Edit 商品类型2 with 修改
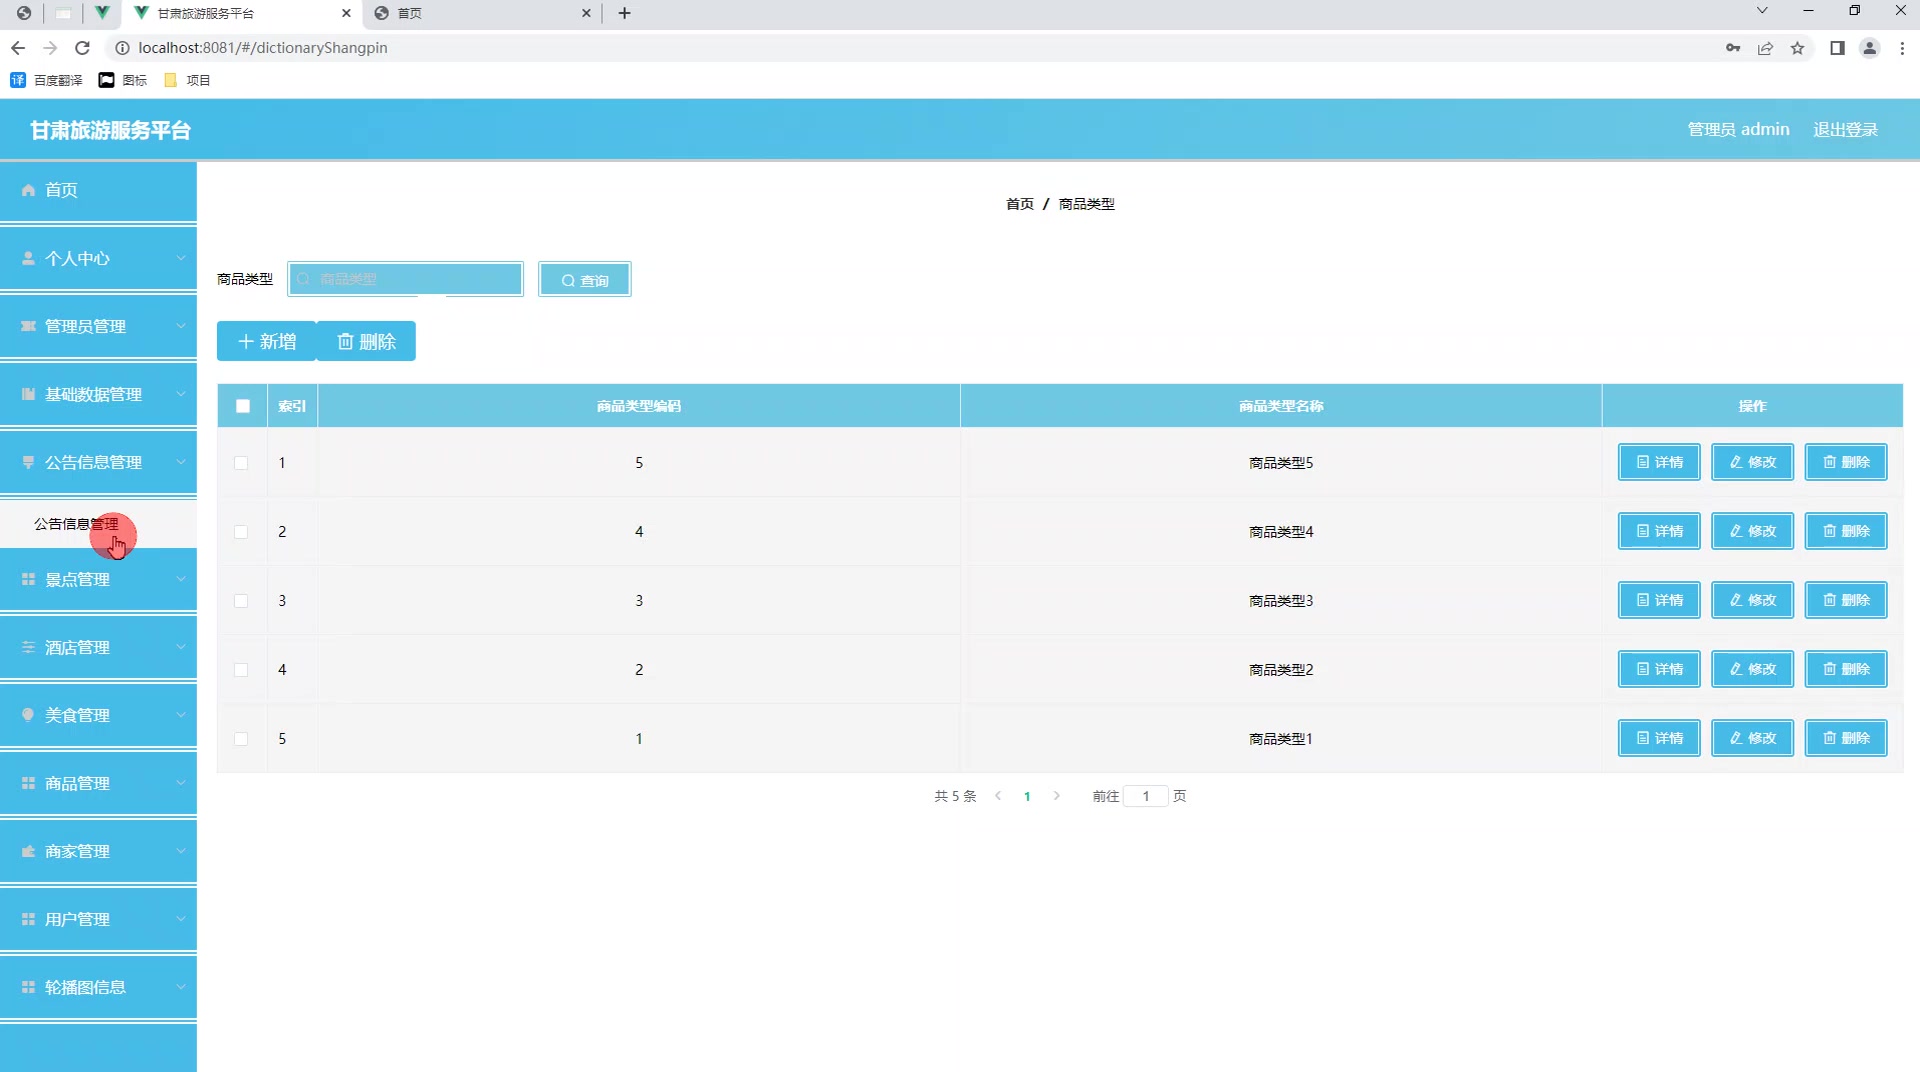 pyautogui.click(x=1752, y=669)
